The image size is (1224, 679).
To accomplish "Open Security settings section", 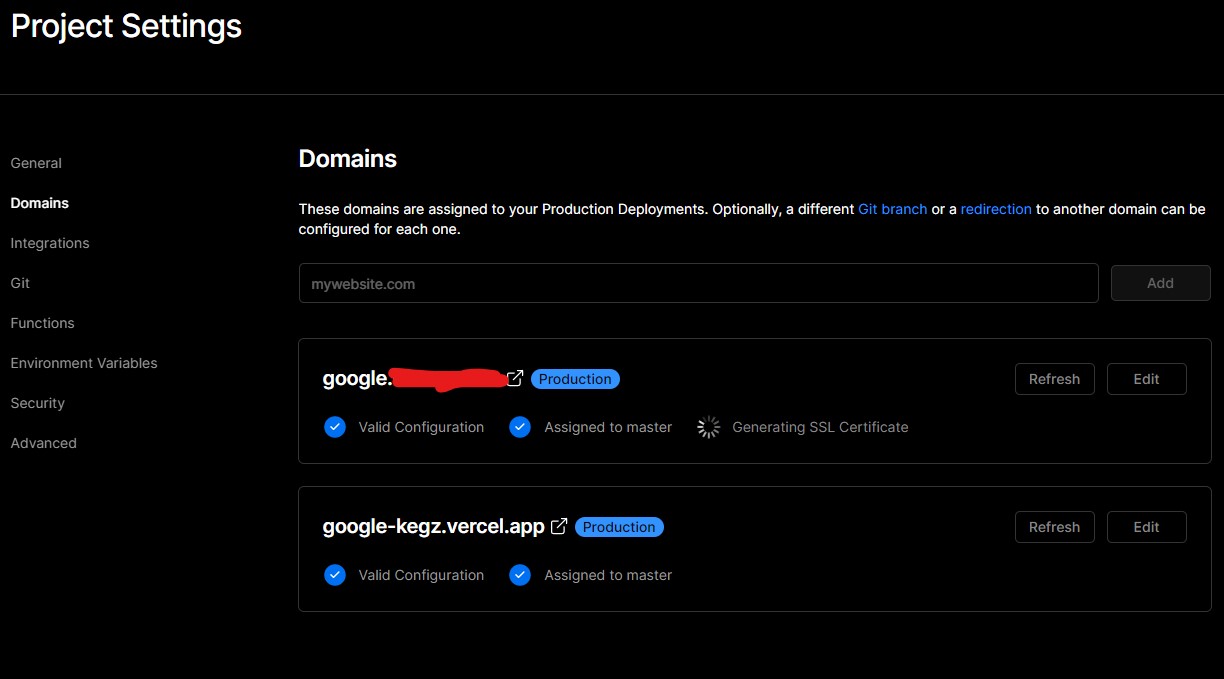I will tap(37, 403).
